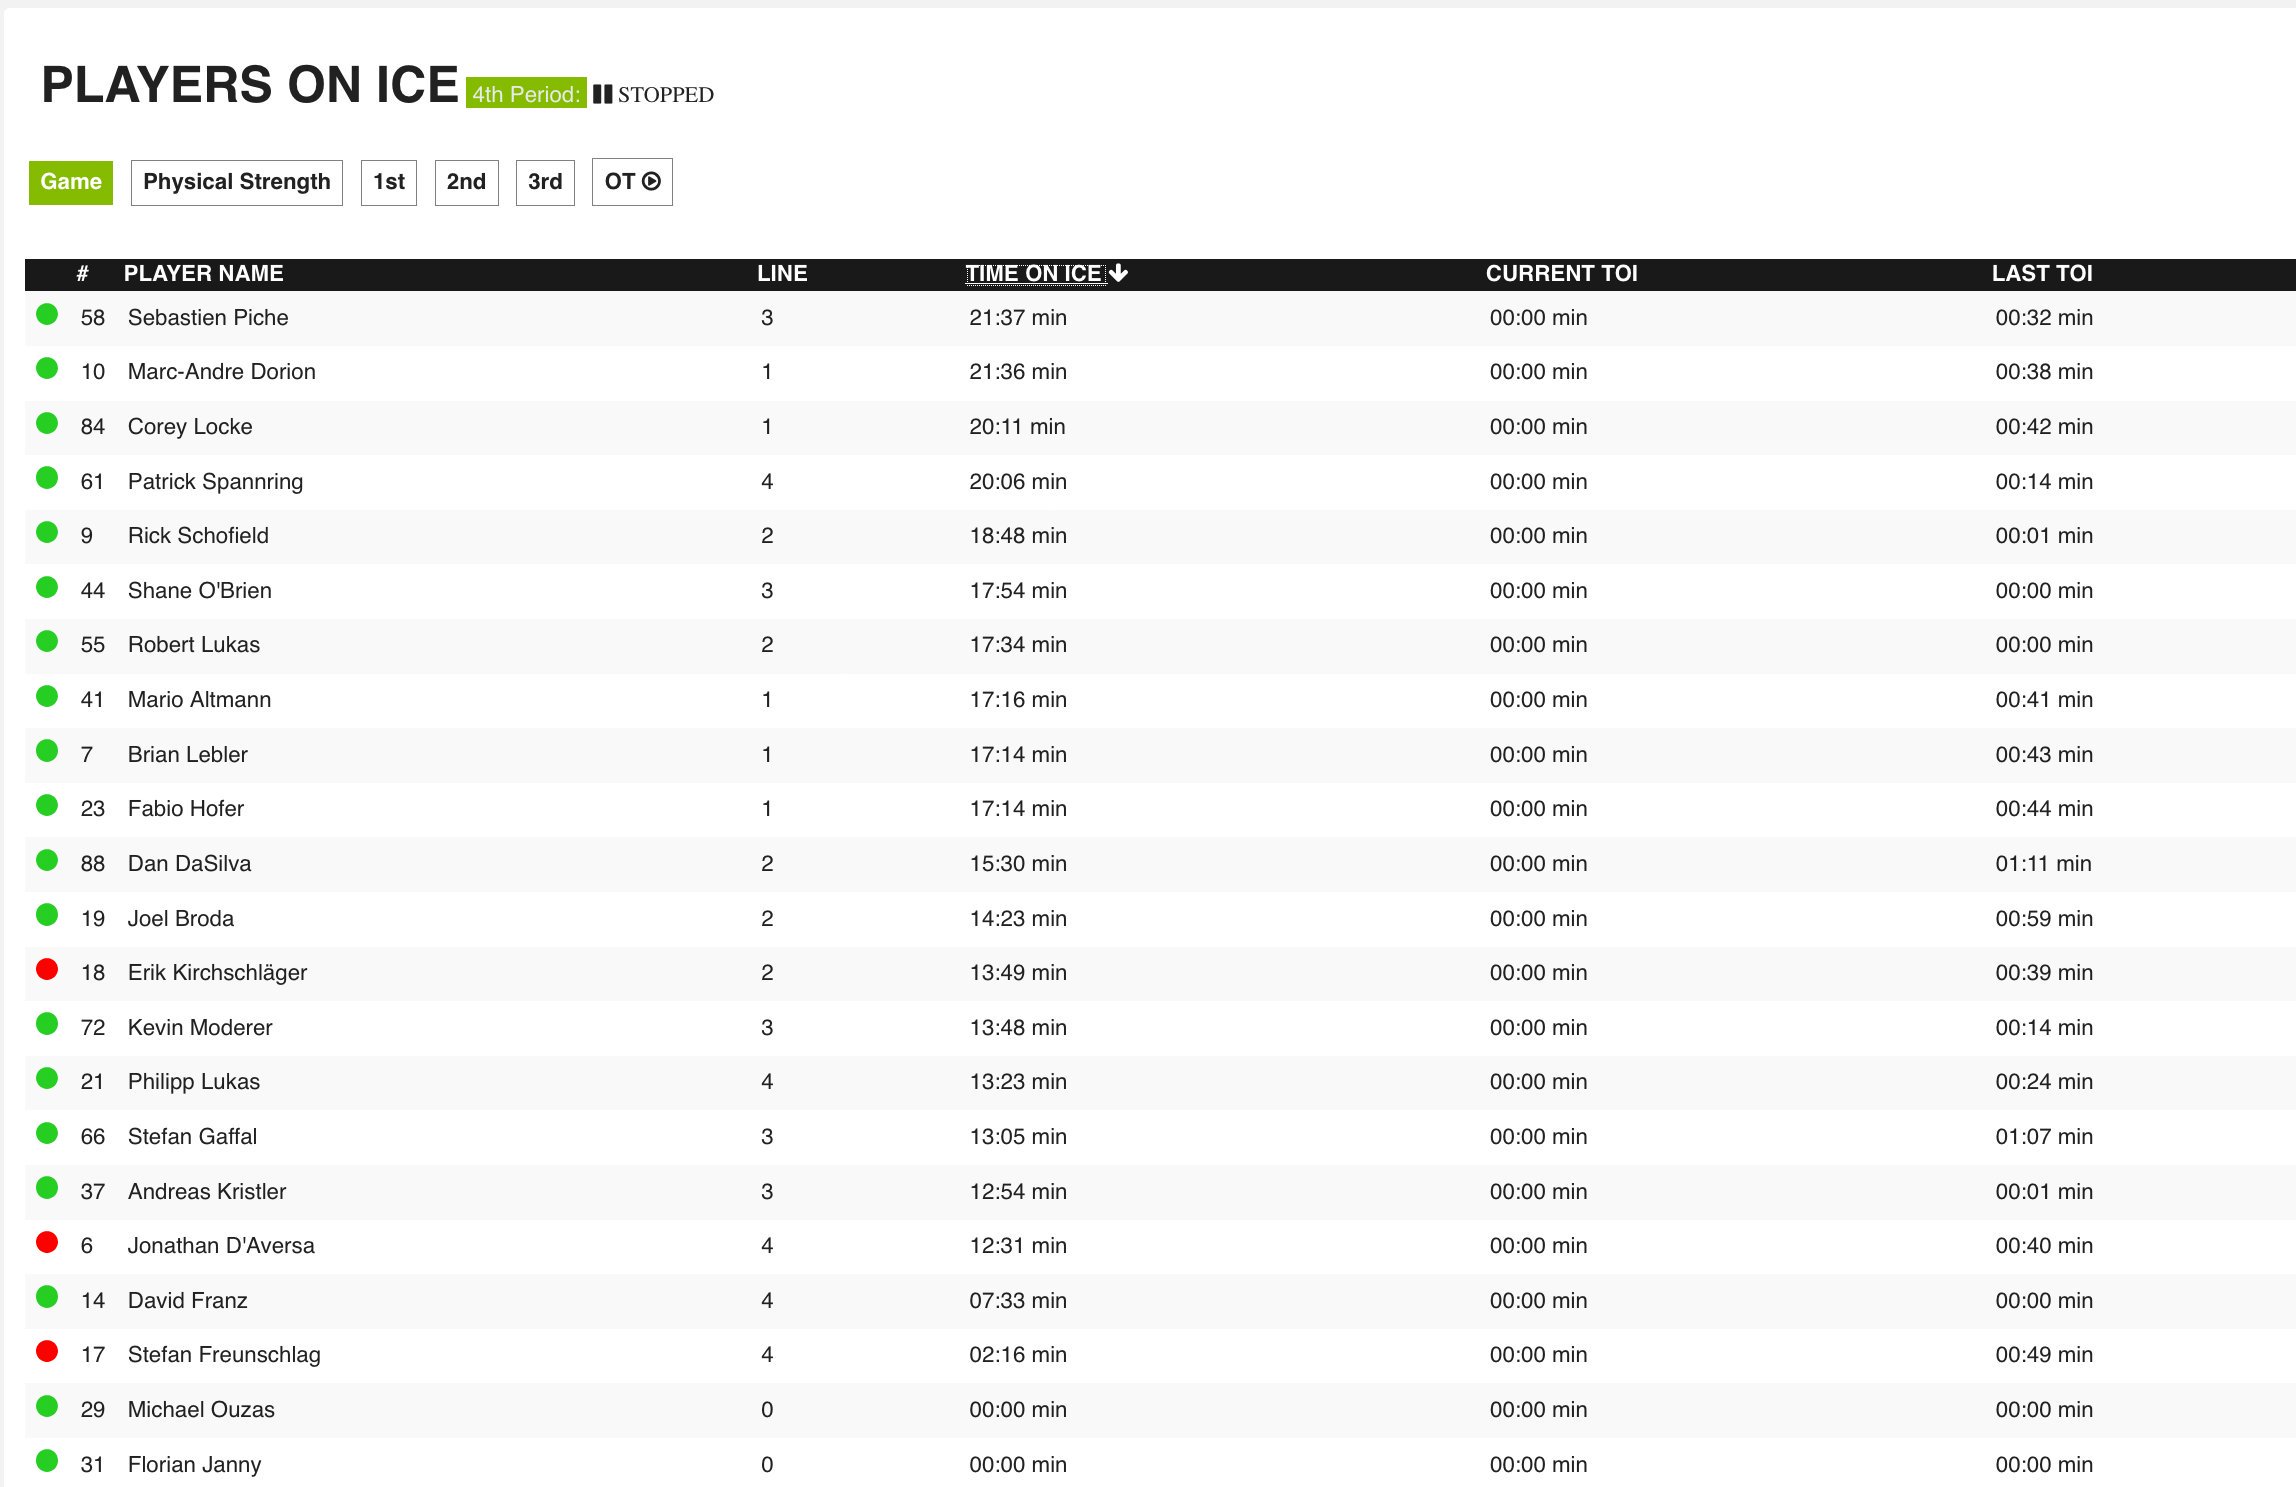Screen dimensions: 2296x1487
Task: Click sort arrow next to Time On Ice
Action: pos(1119,273)
